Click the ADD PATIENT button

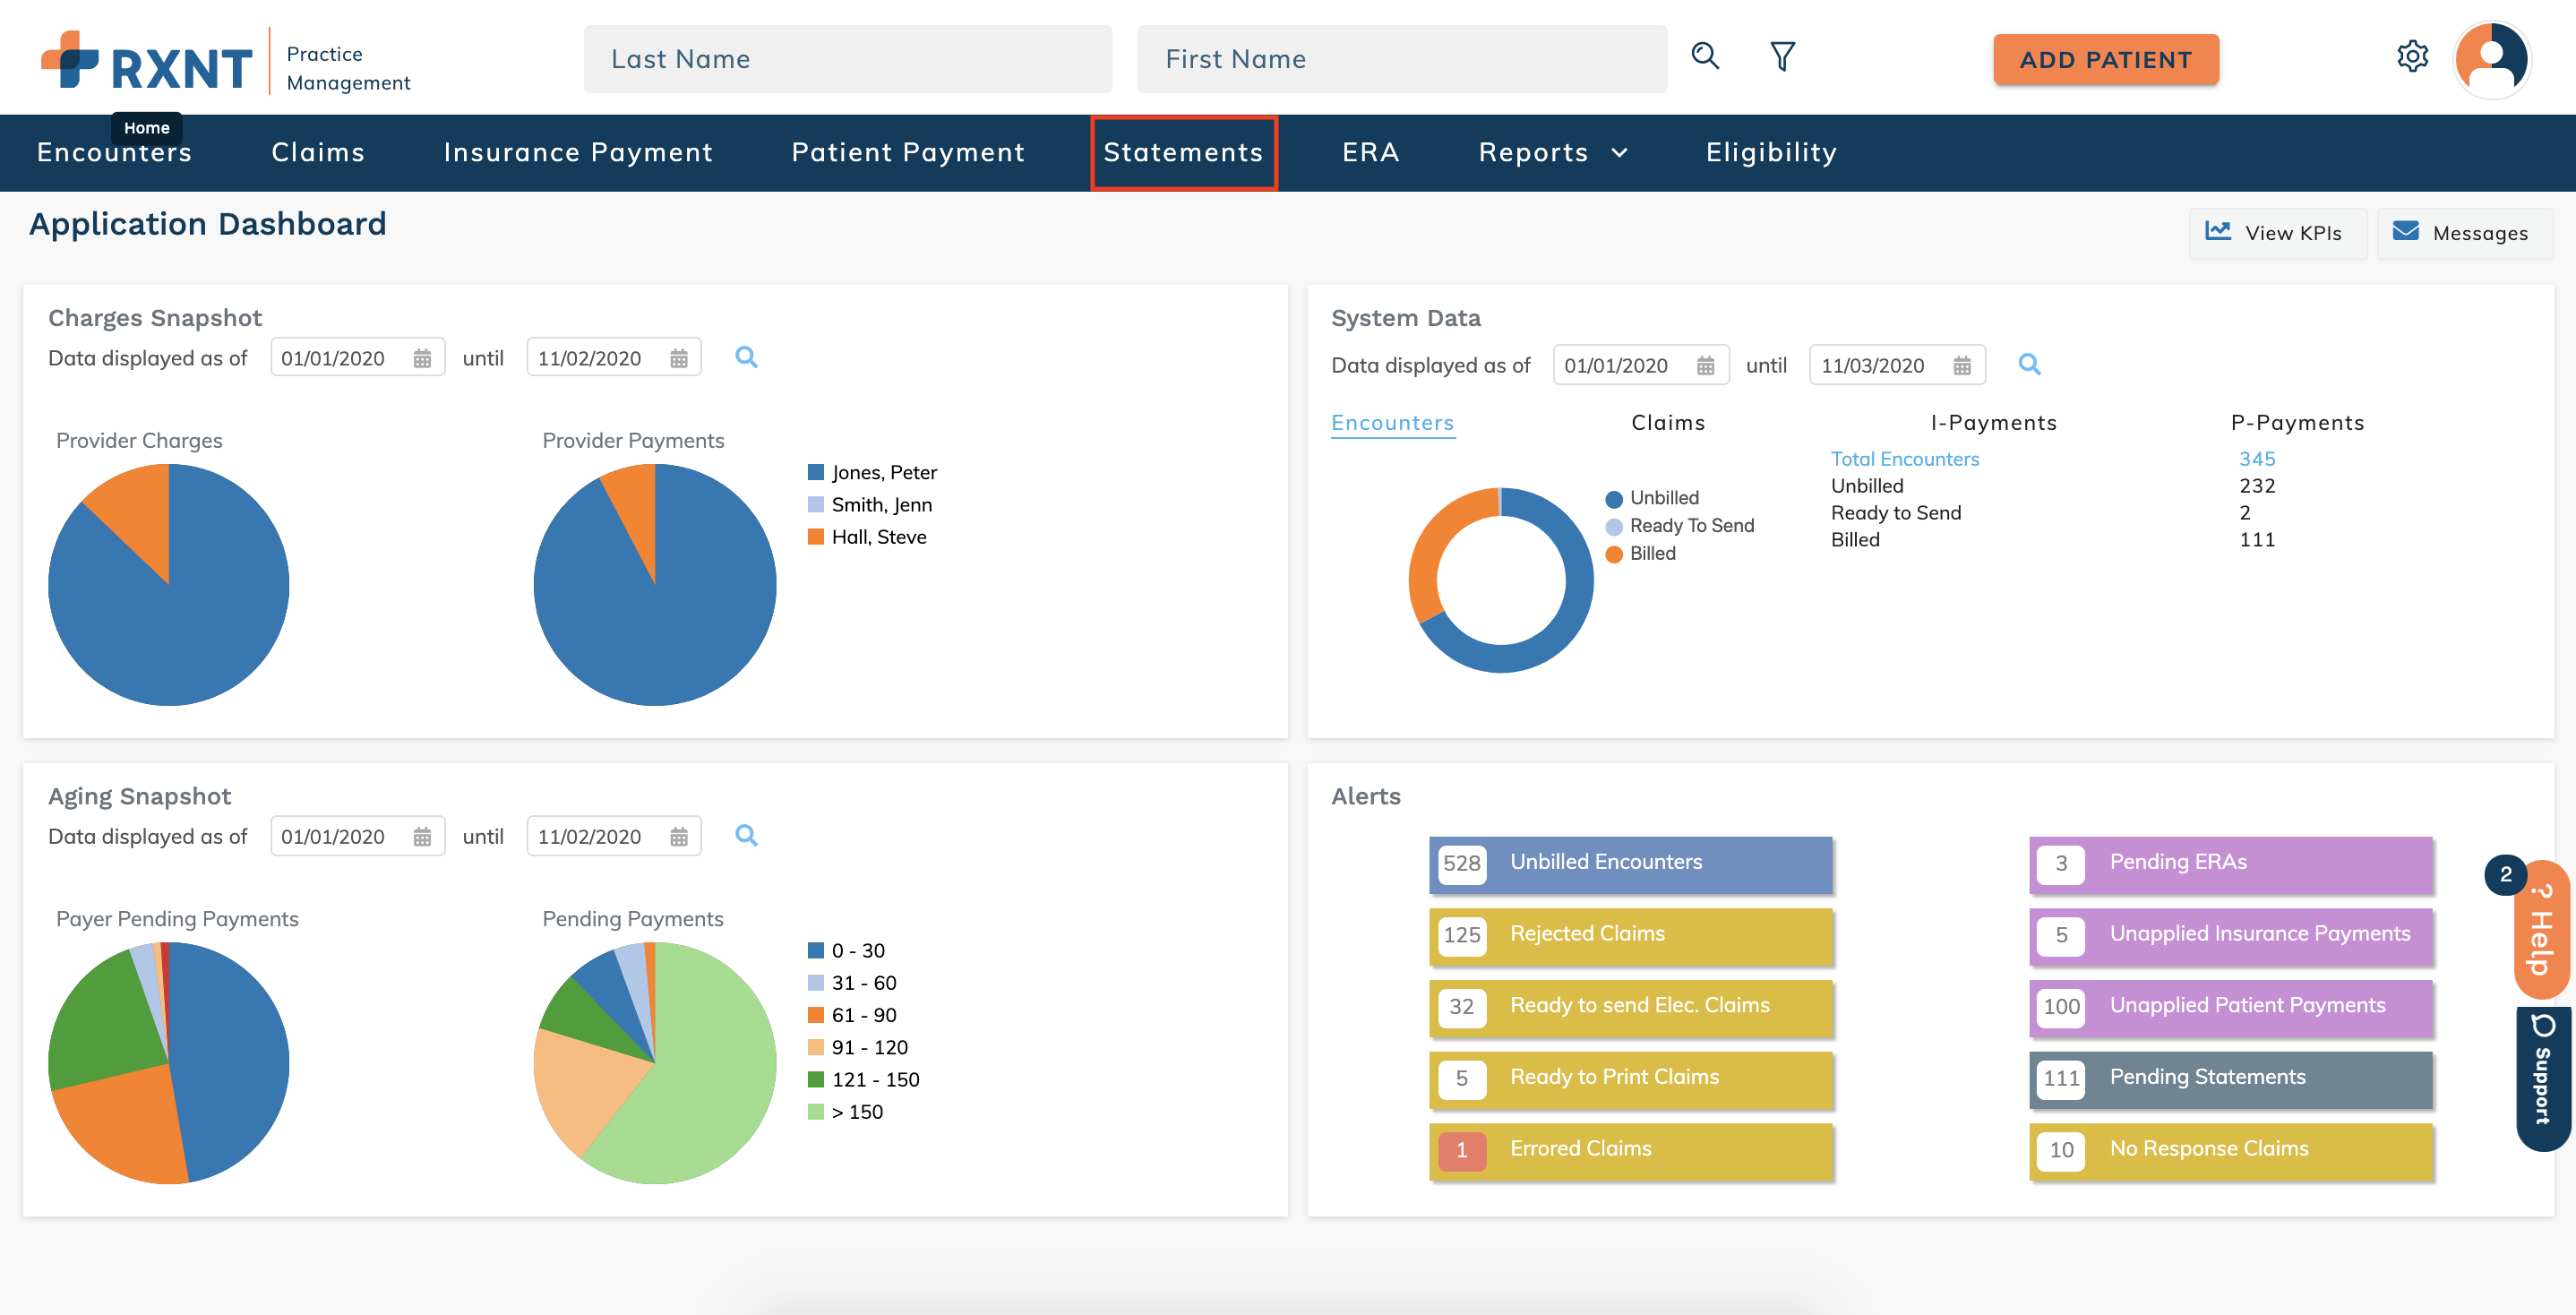click(x=2105, y=60)
